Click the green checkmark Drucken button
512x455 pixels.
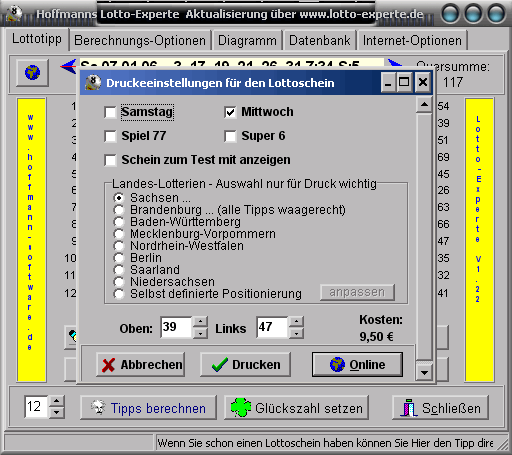(x=245, y=365)
